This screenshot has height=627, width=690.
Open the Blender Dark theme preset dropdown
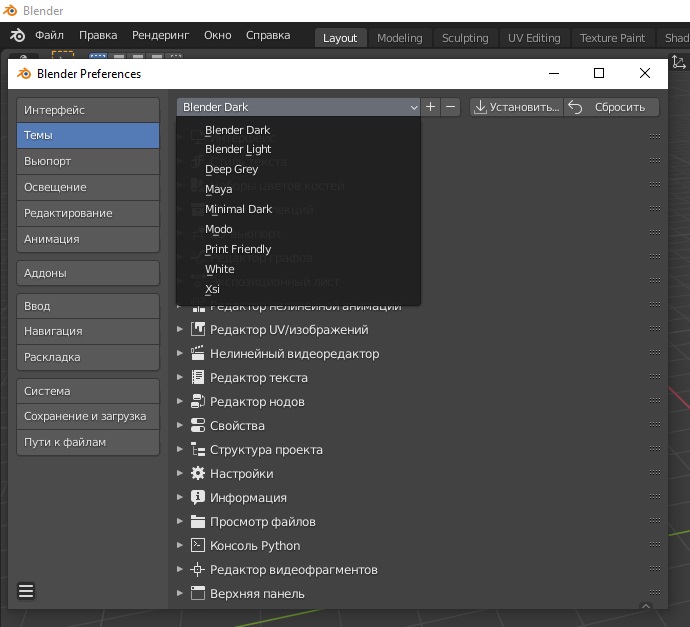pyautogui.click(x=299, y=107)
